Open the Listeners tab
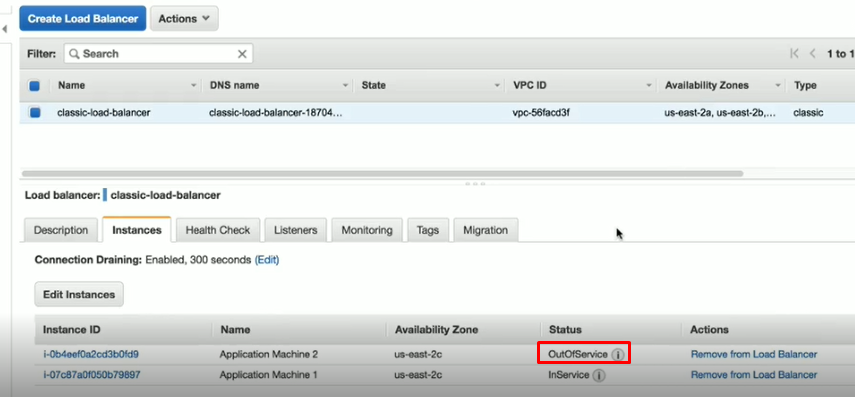 click(296, 230)
